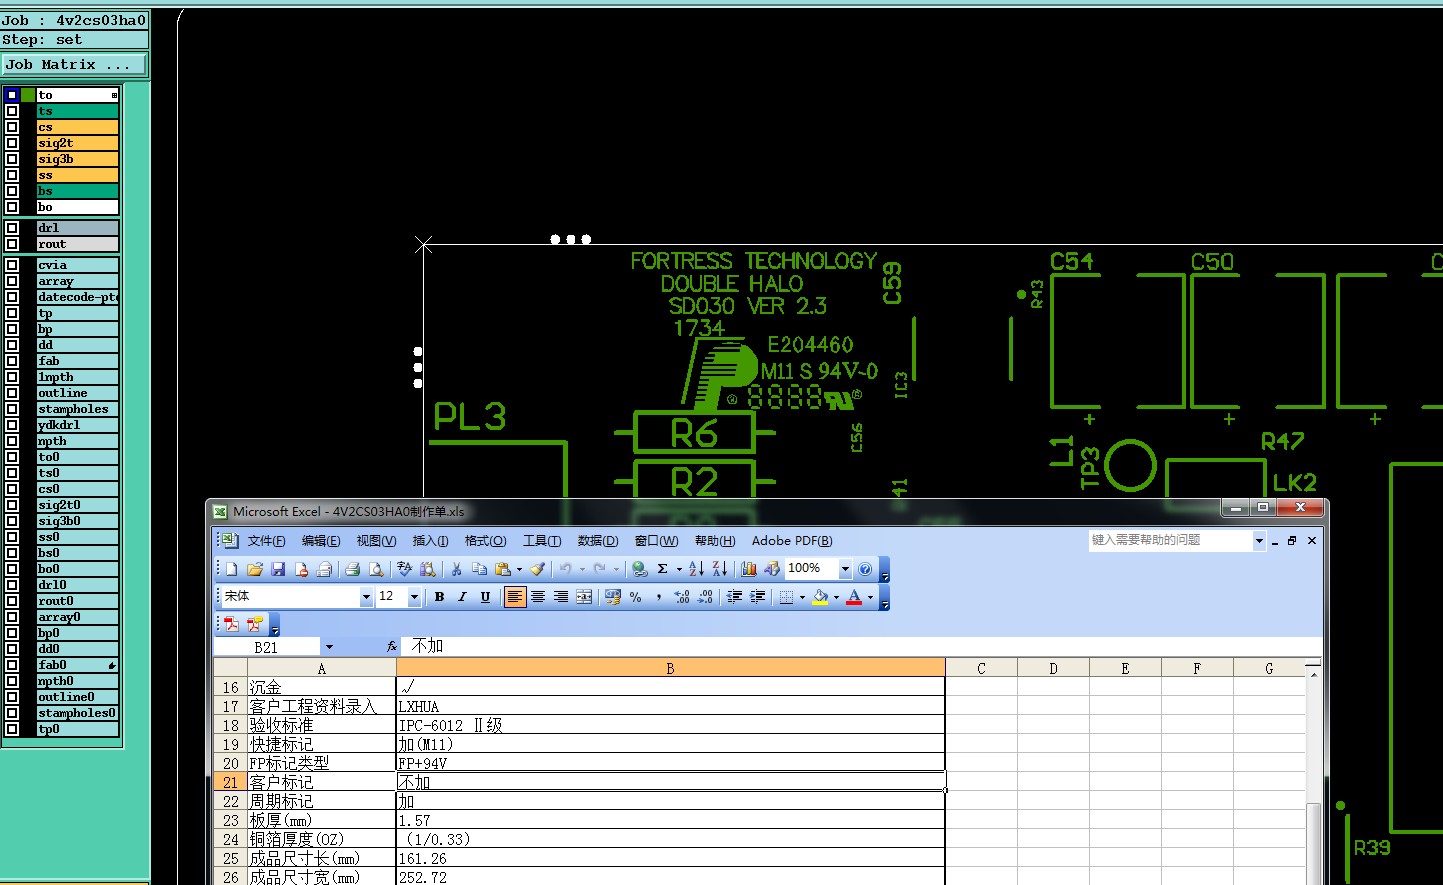
Task: Select row 21 header in Excel
Action: pyautogui.click(x=230, y=782)
